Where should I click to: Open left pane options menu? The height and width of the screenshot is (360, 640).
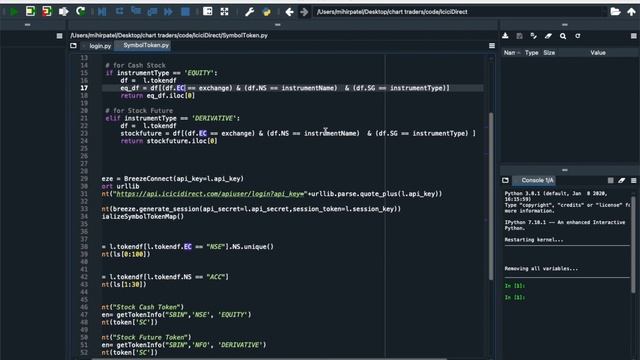(60, 36)
